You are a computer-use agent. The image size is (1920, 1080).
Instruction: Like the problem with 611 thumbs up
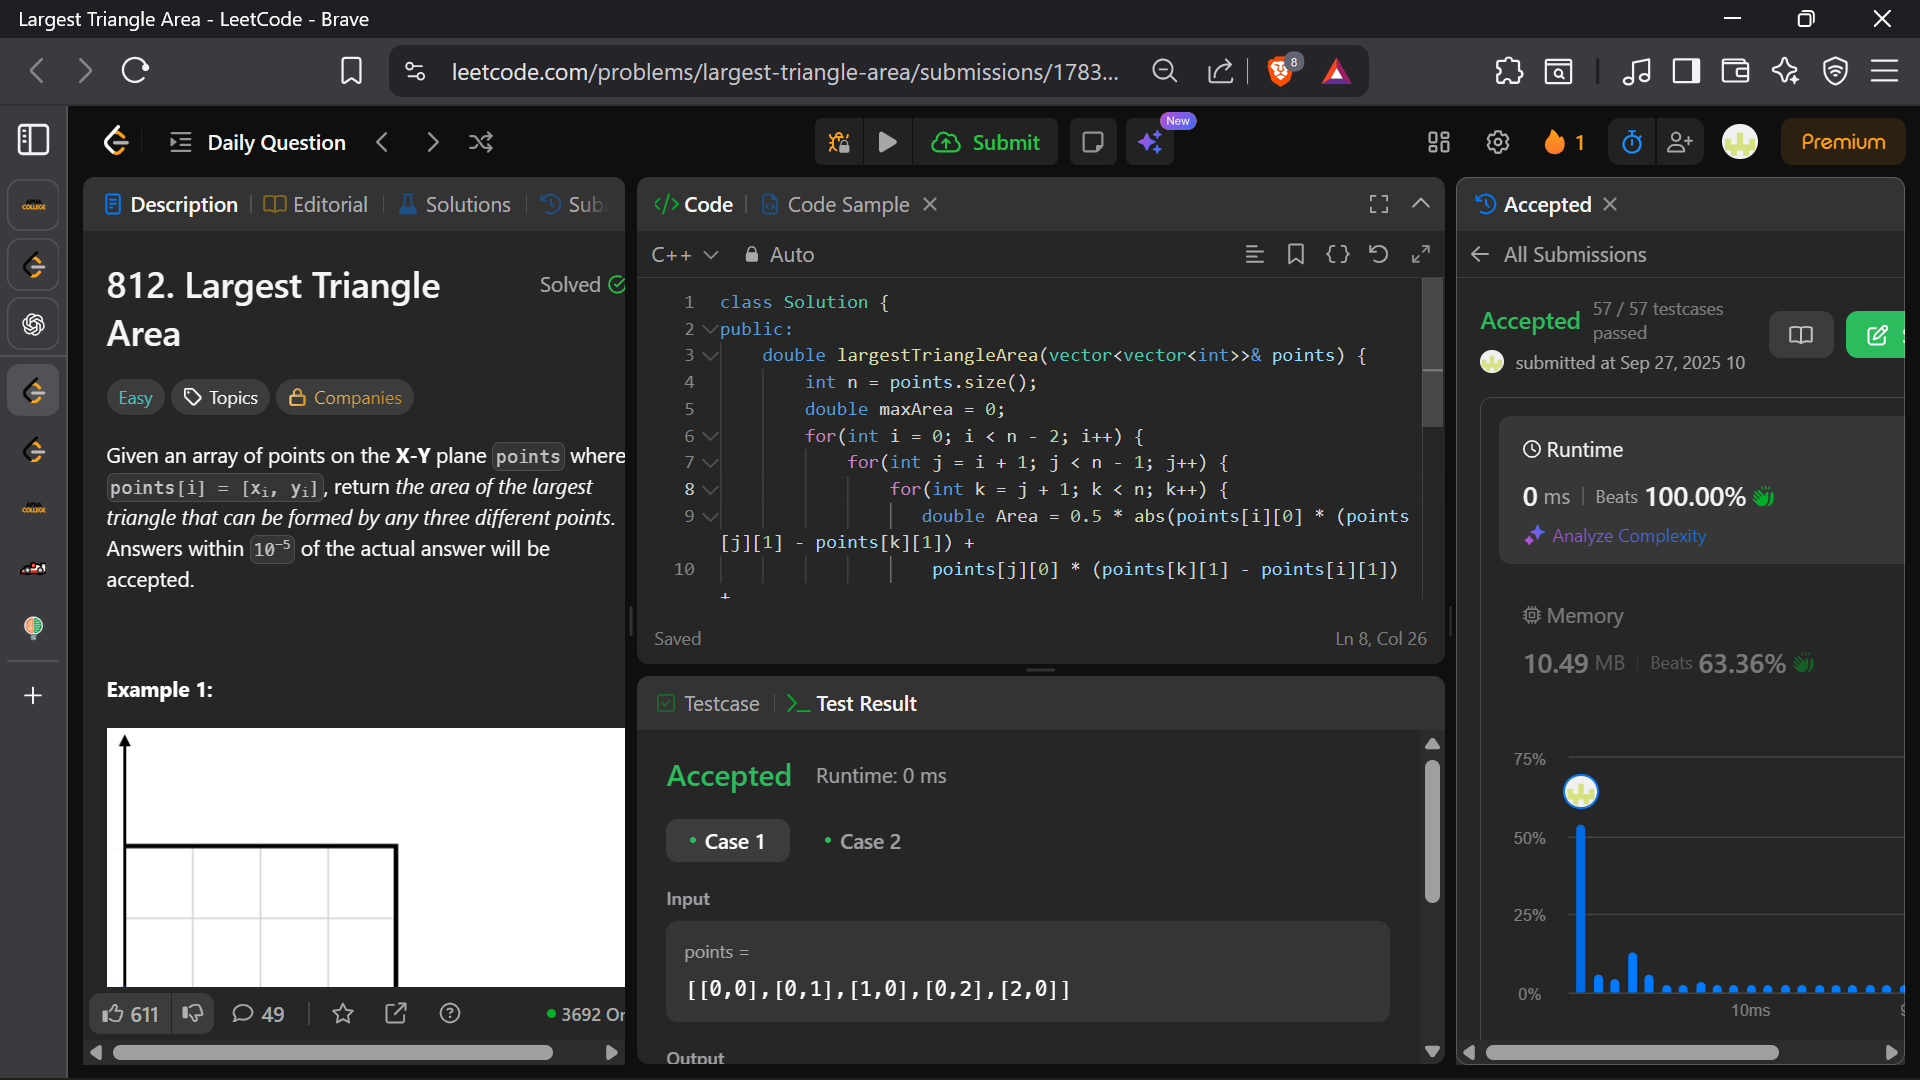pos(130,1014)
